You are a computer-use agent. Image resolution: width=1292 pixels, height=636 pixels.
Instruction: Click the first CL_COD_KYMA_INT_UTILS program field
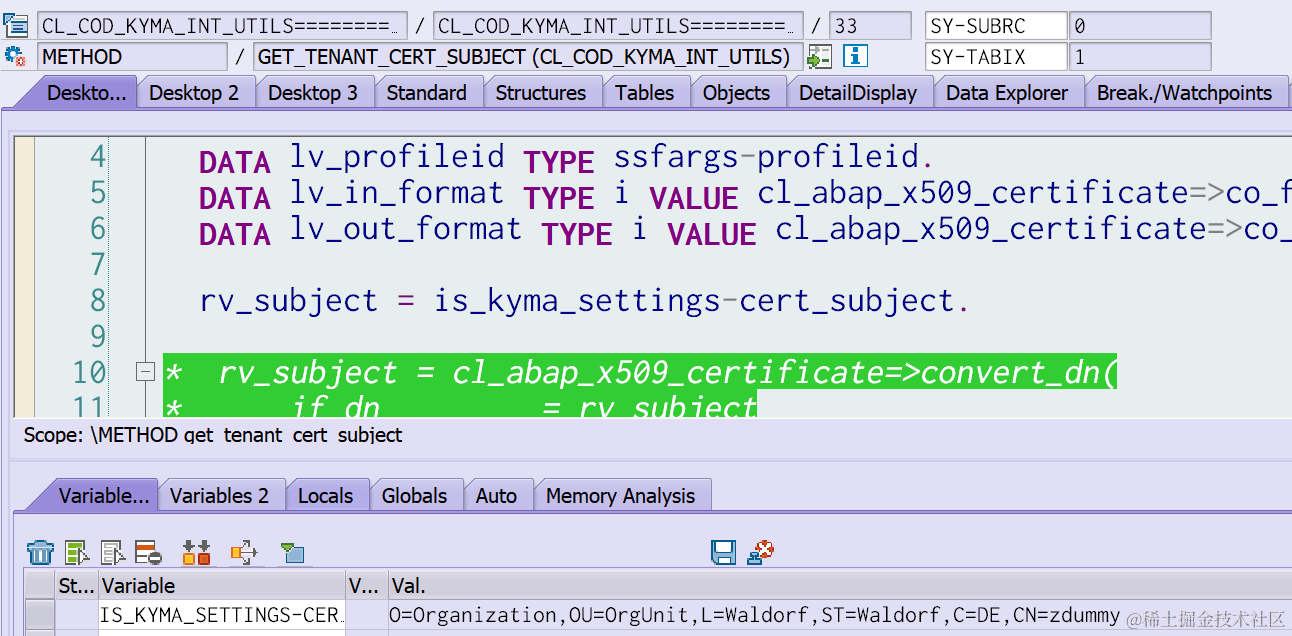coord(223,25)
